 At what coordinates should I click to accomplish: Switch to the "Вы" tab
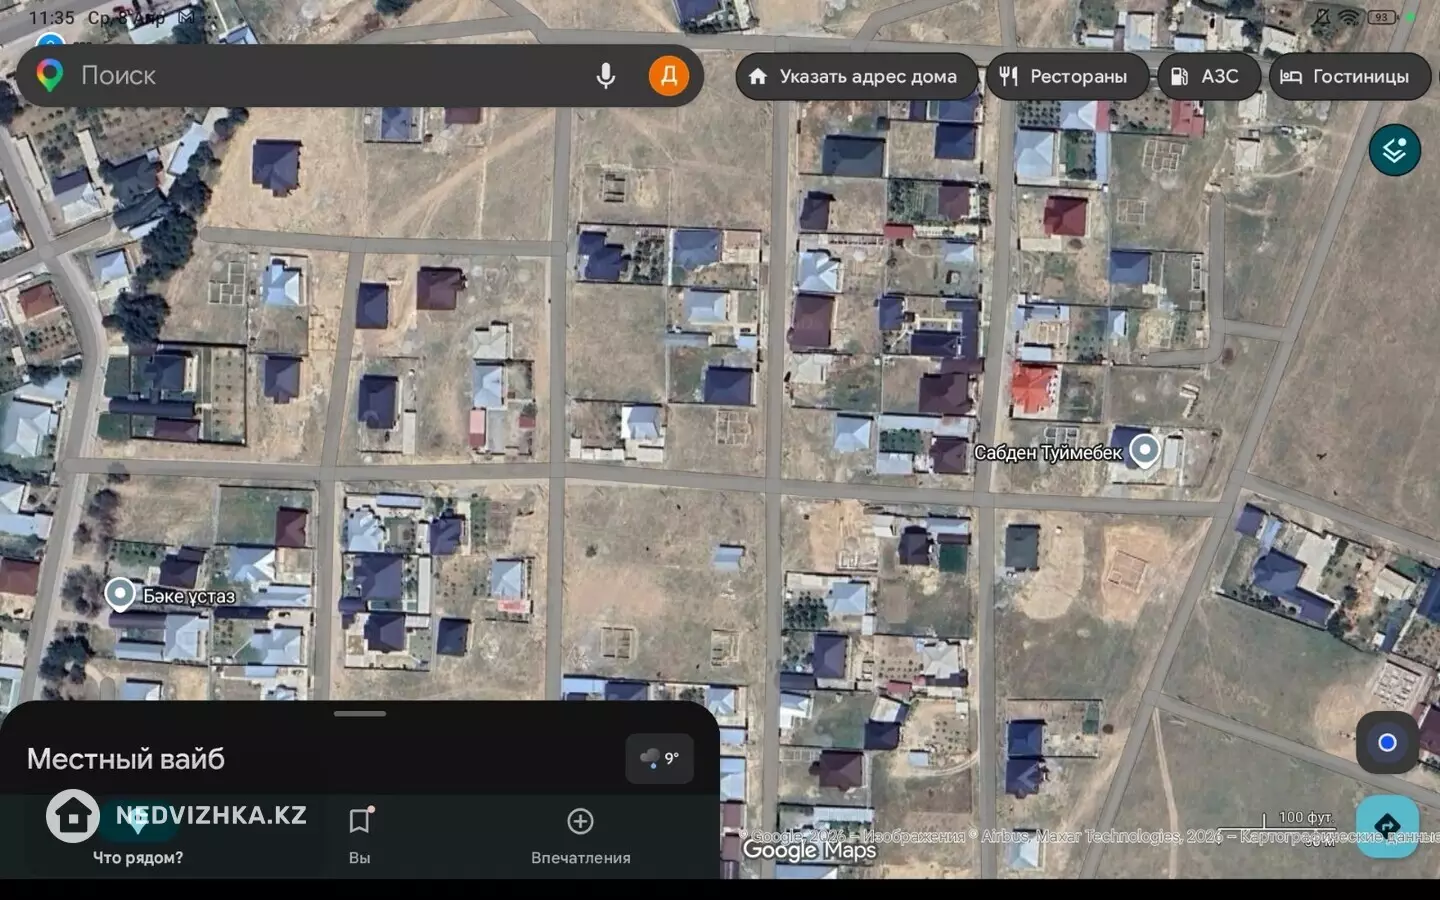[x=360, y=836]
